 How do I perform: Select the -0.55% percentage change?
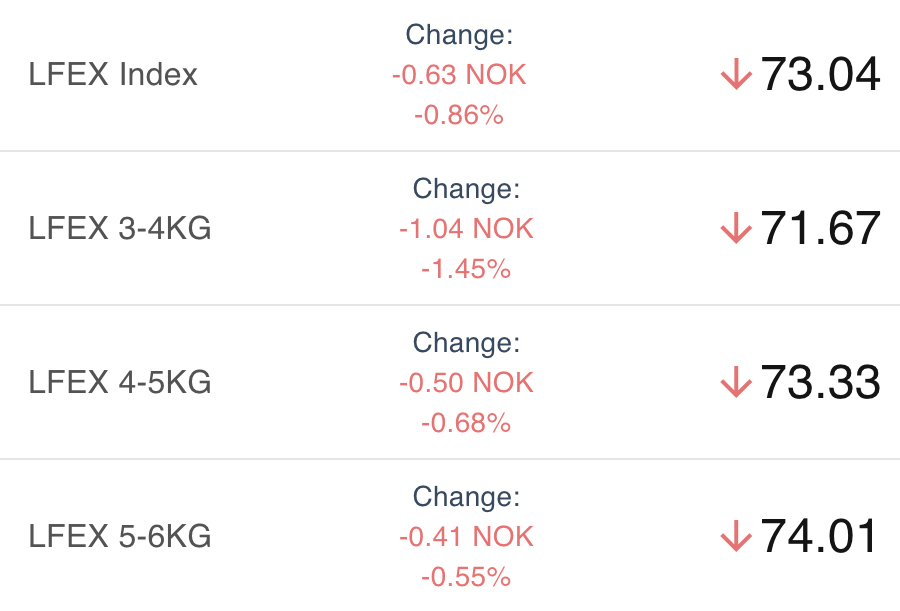[466, 577]
